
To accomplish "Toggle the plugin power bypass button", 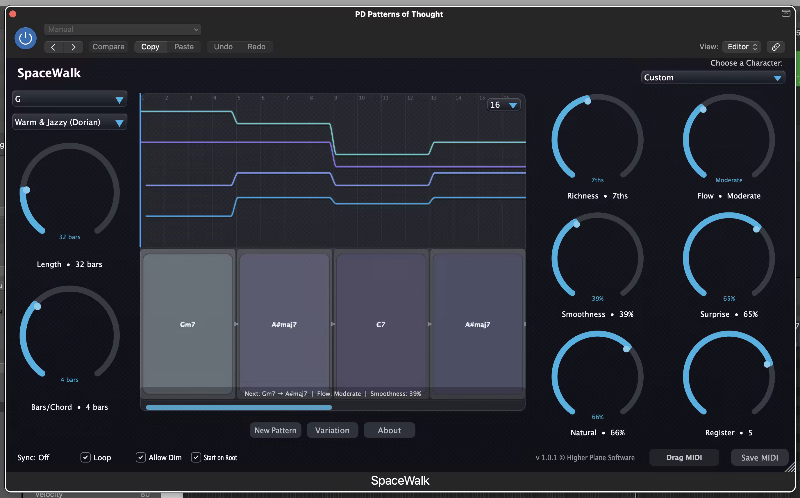I will click(x=26, y=38).
